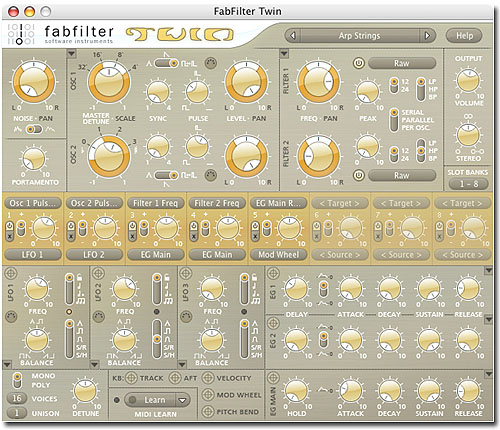Click slot 1 power icon
The height and width of the screenshot is (430, 500).
tap(9, 226)
